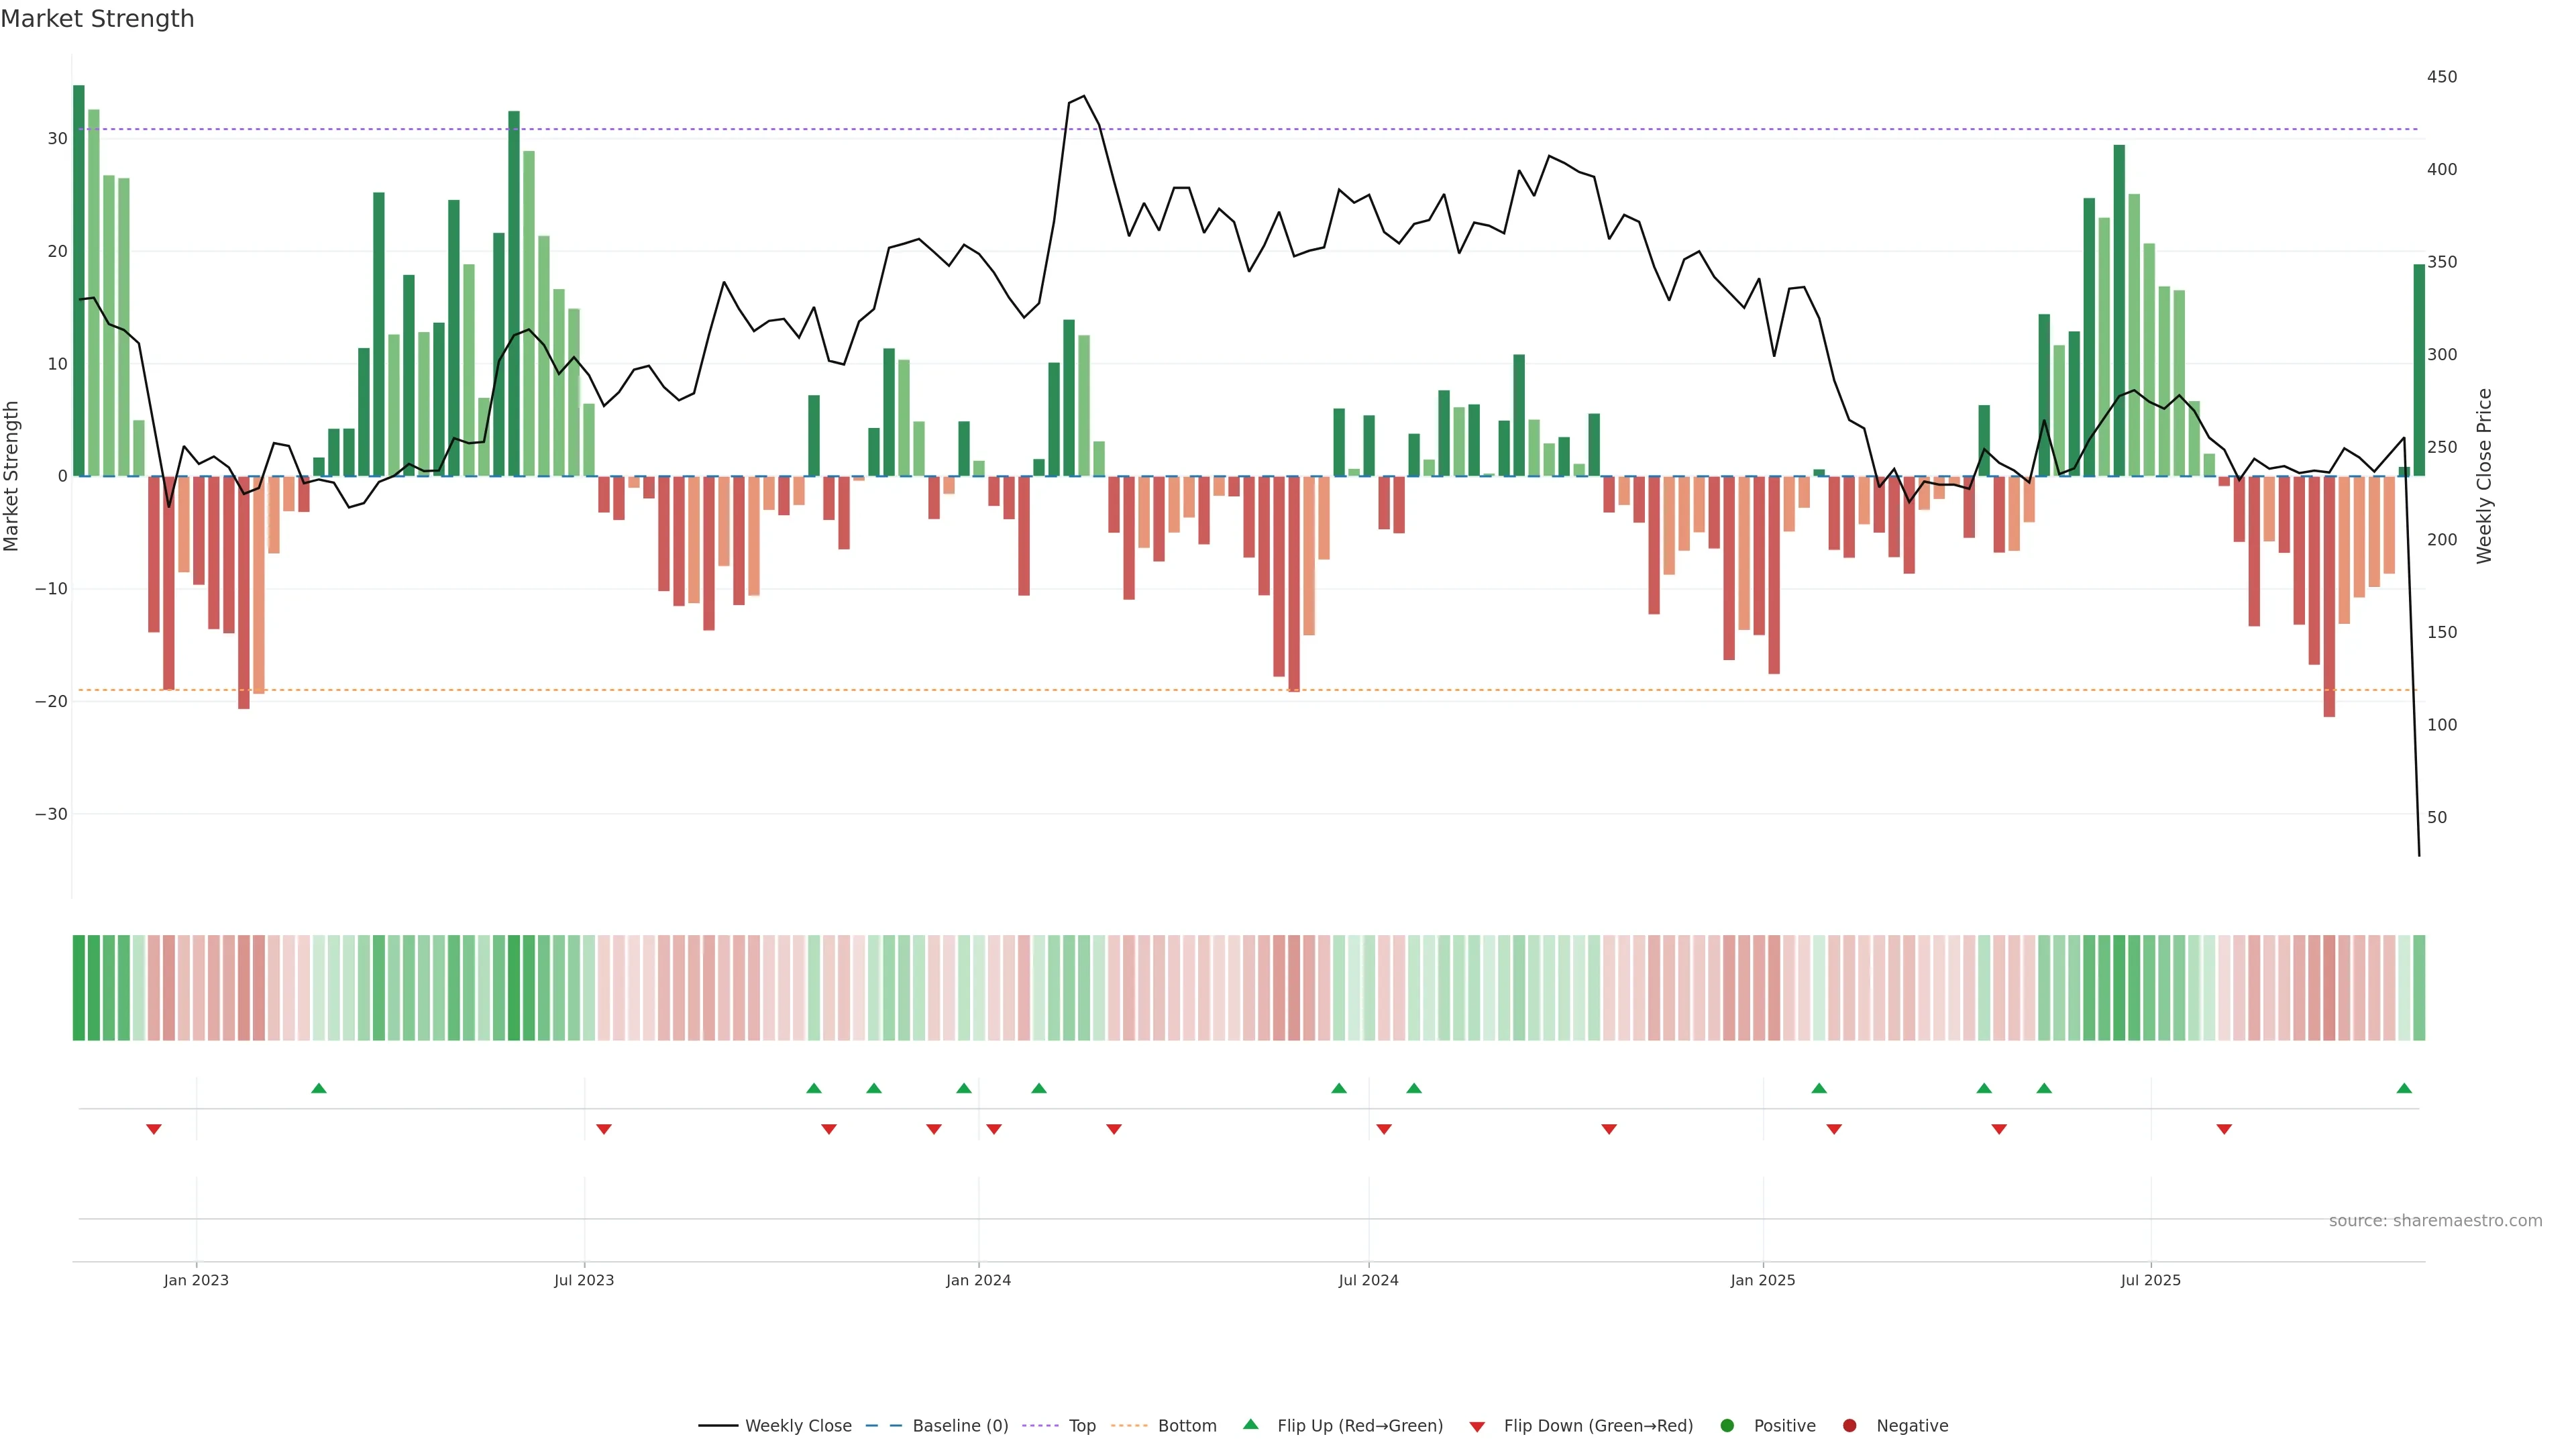2576x1449 pixels.
Task: Click the tall dark green bar at far right
Action: pos(2419,370)
